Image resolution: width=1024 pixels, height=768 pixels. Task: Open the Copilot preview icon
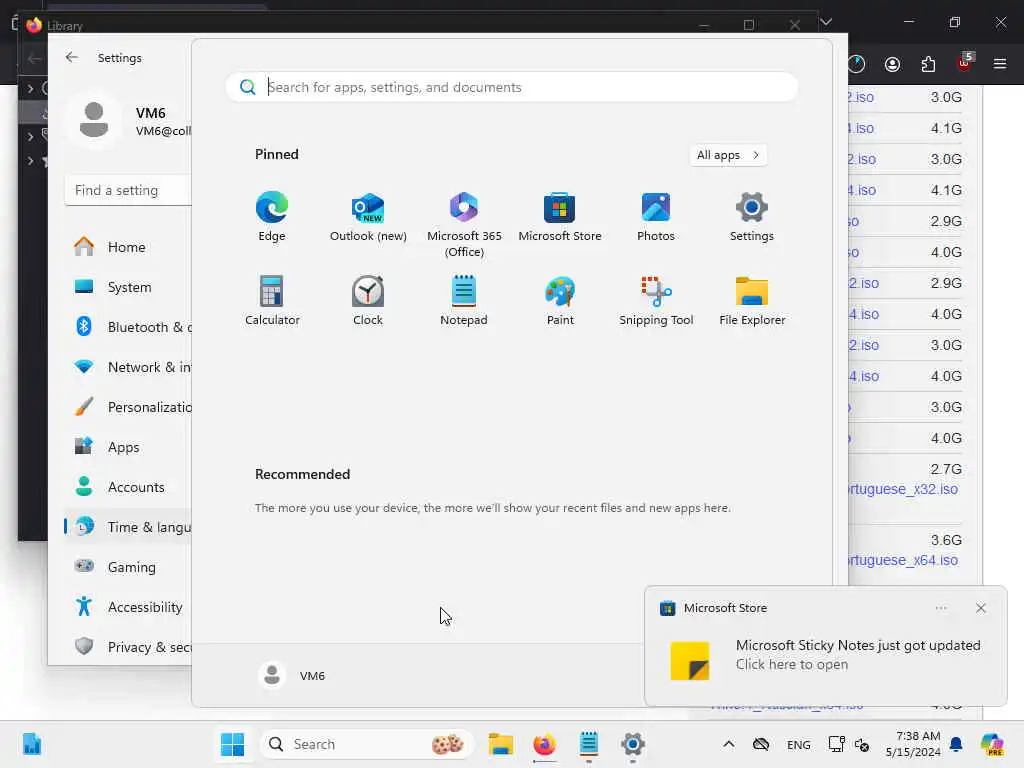click(992, 744)
